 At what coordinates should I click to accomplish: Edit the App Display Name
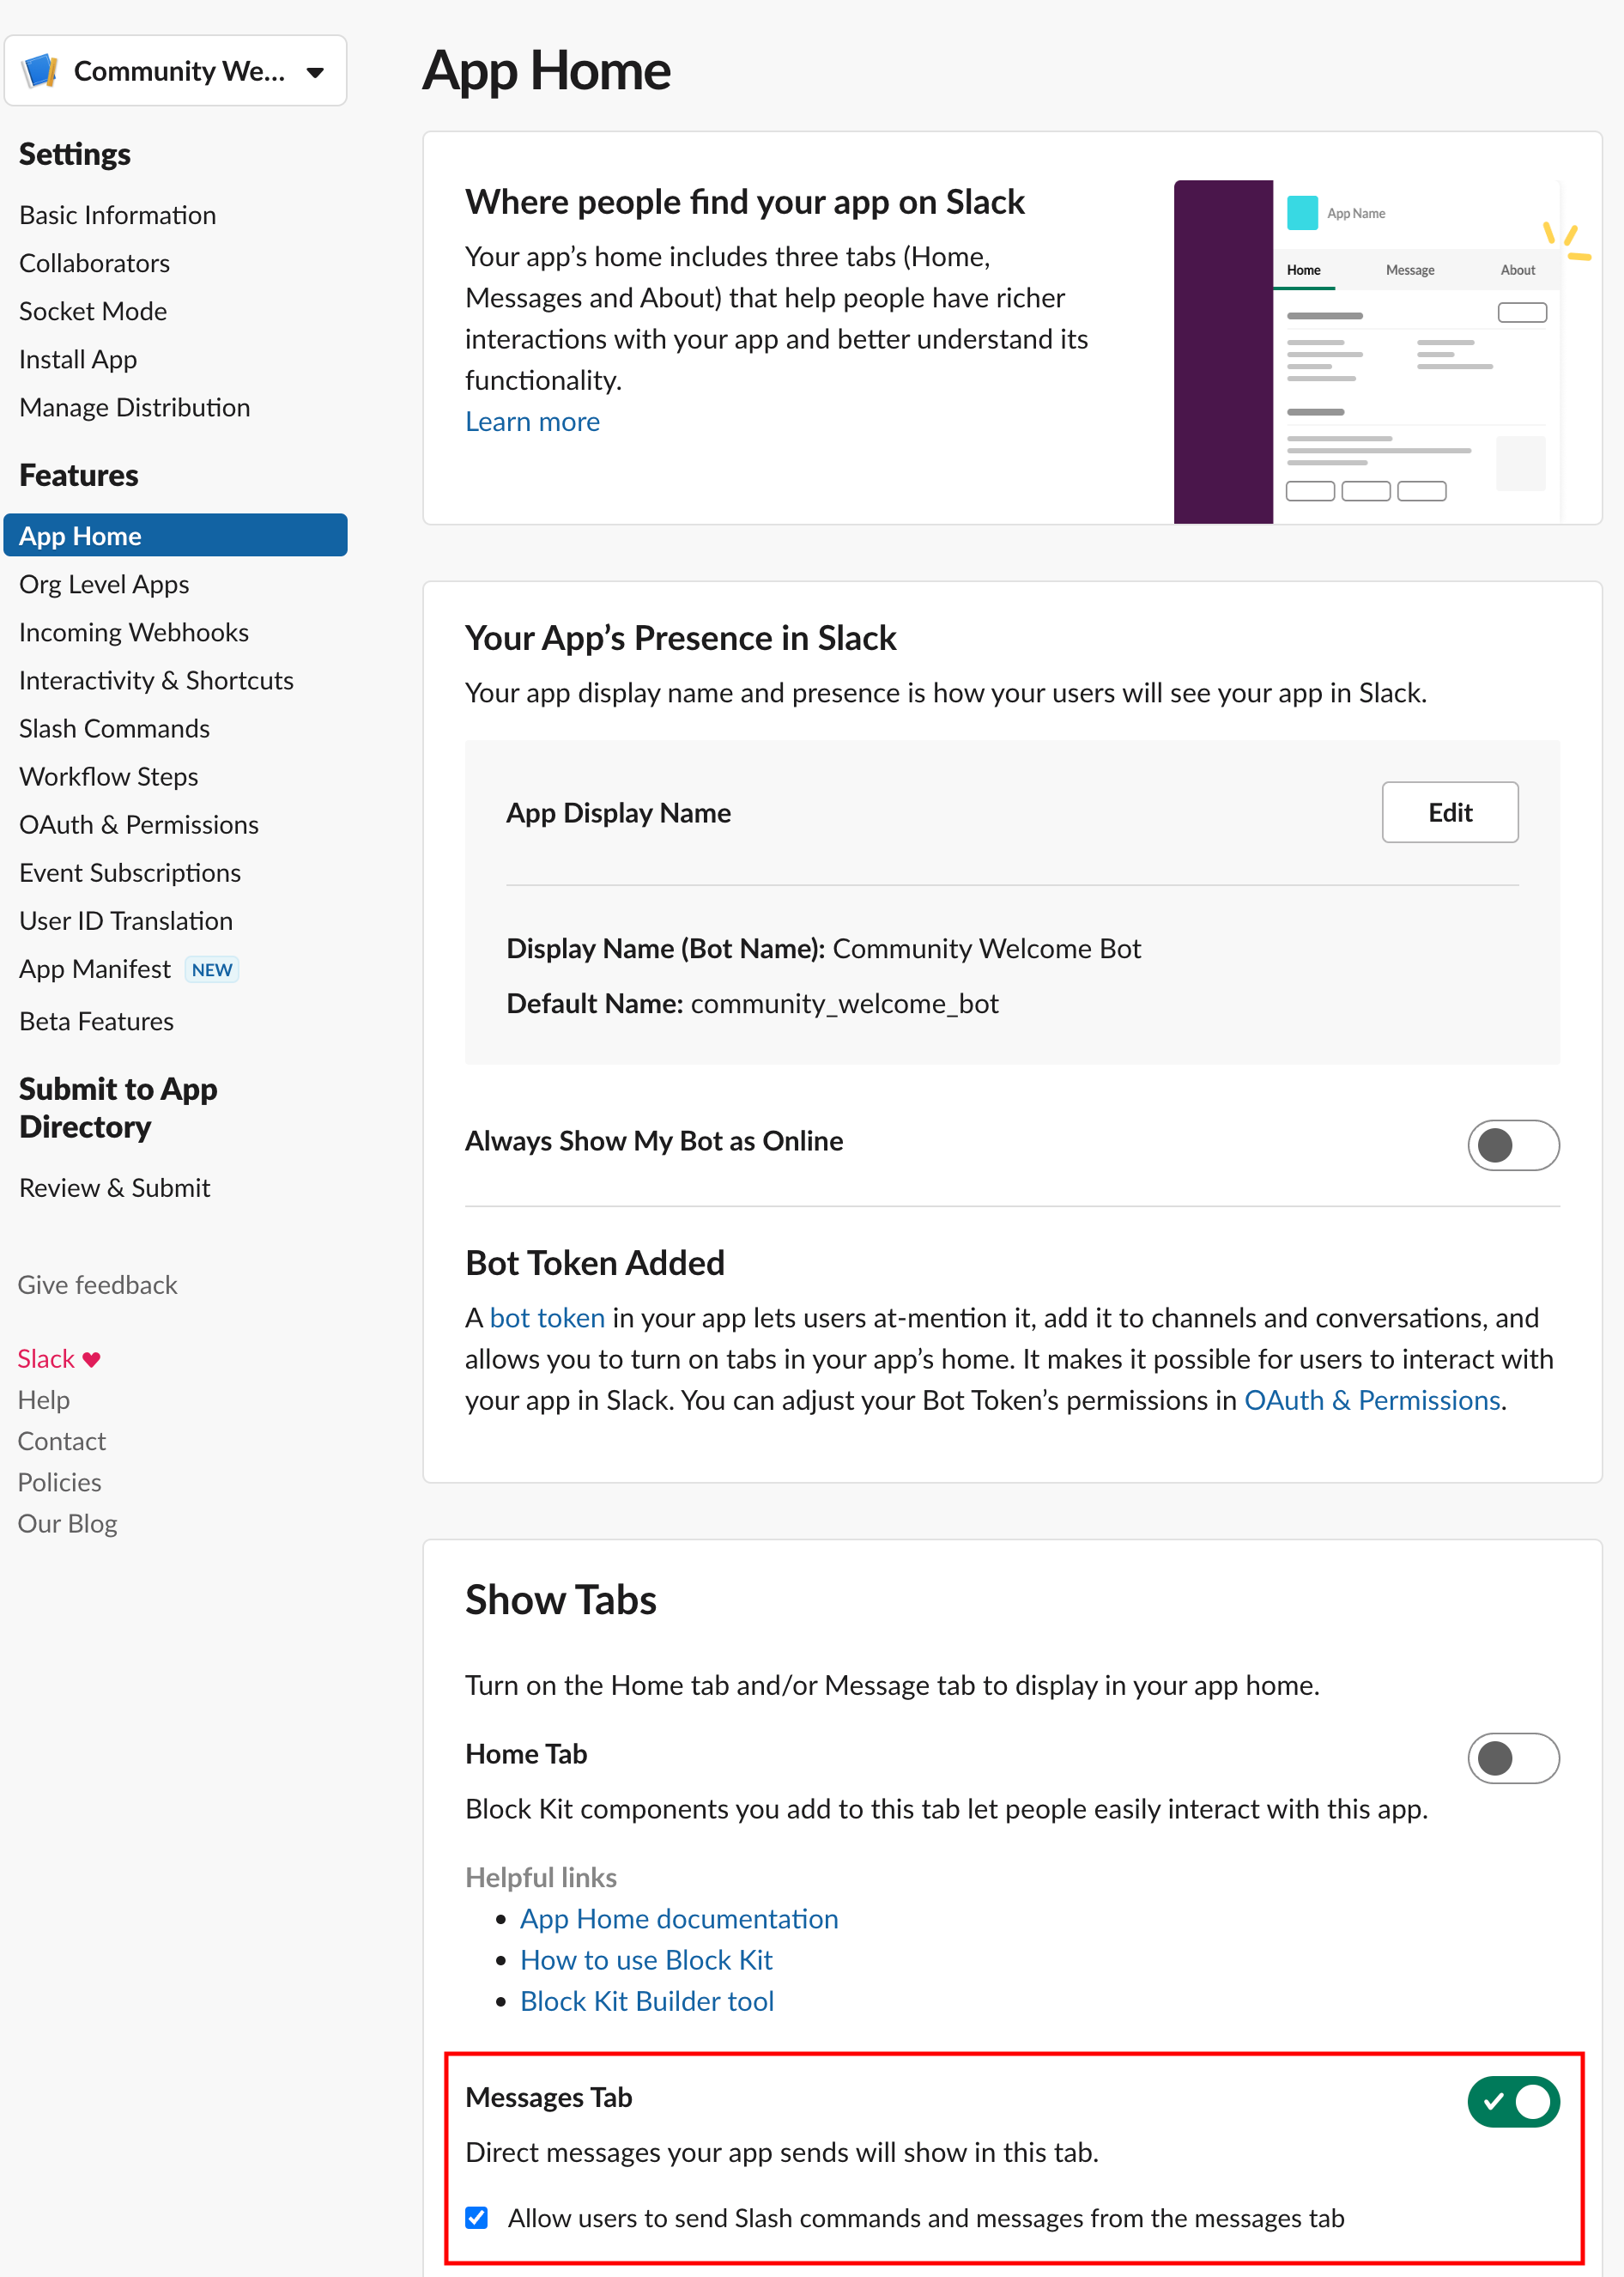pos(1449,812)
